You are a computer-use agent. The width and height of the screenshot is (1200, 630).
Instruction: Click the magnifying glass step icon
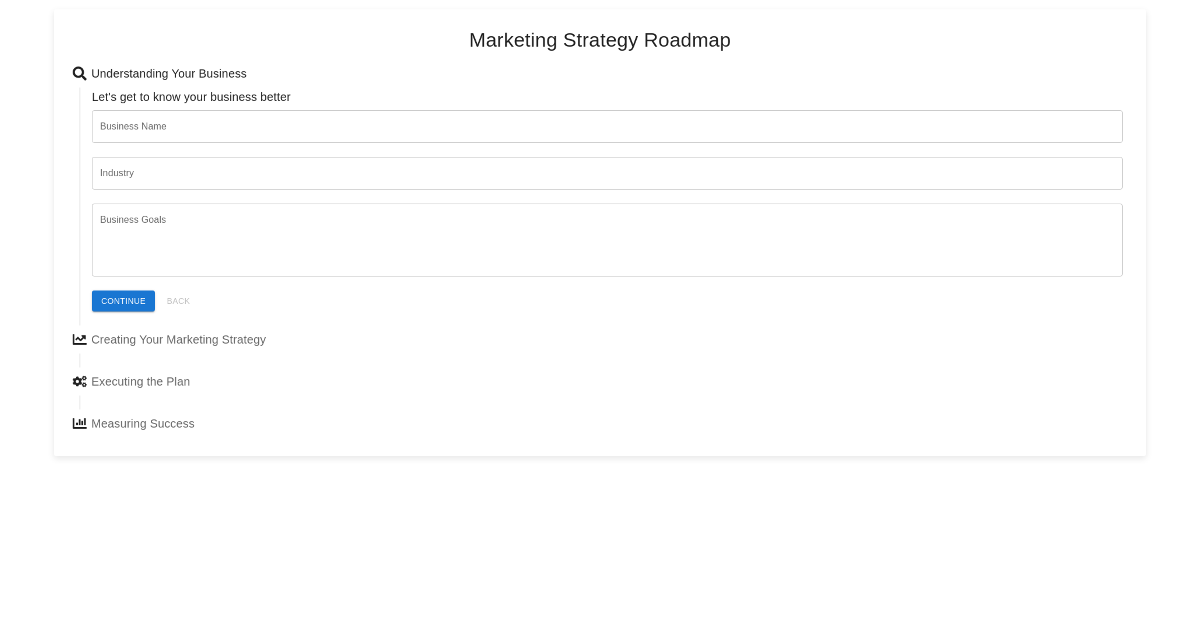point(80,74)
